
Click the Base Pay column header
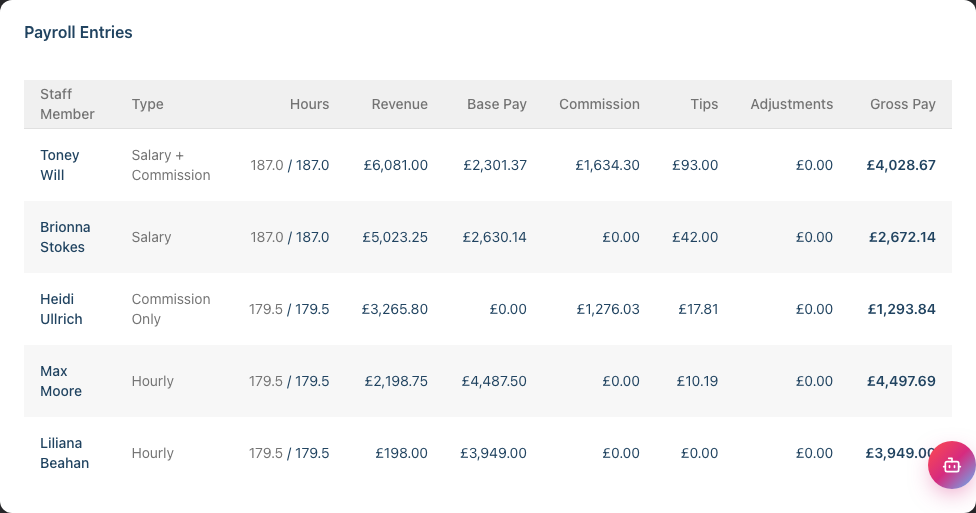[x=497, y=104]
